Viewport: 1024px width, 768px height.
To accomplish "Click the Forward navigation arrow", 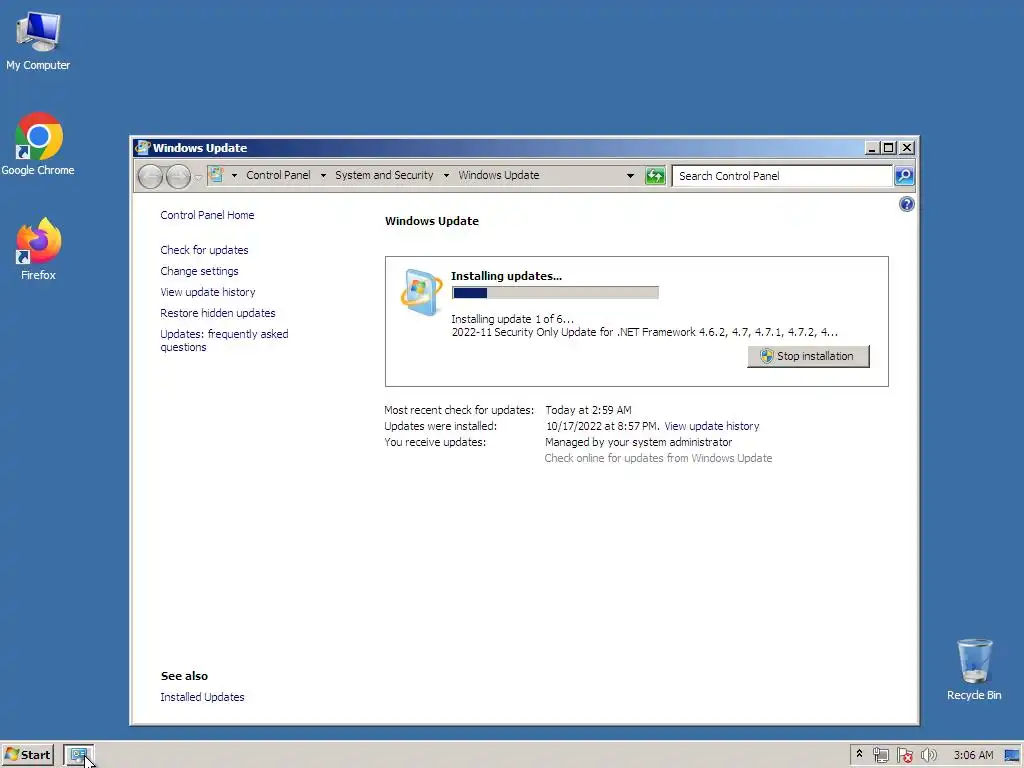I will [x=178, y=176].
